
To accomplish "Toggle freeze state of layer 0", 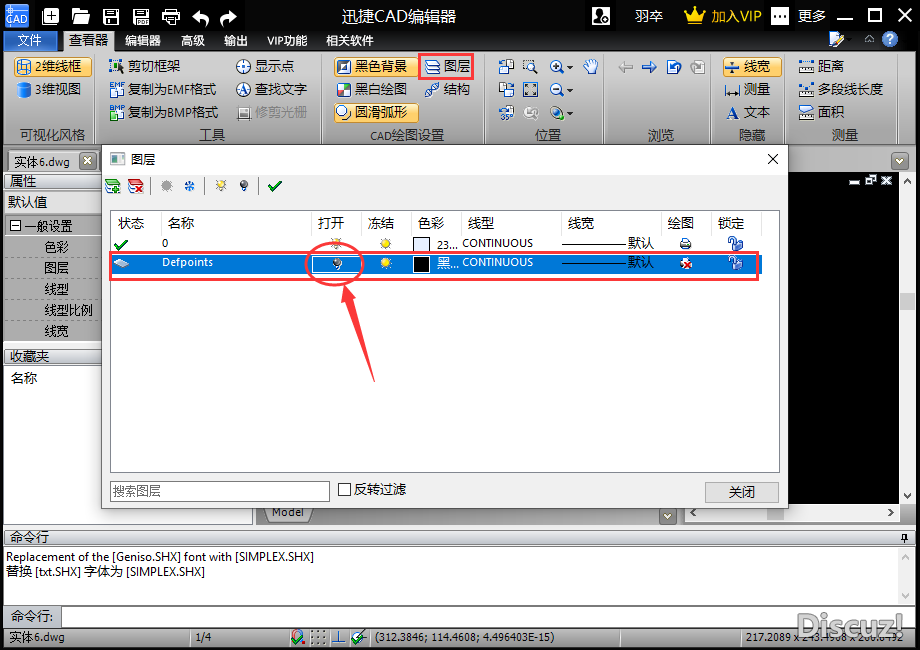I will click(386, 243).
